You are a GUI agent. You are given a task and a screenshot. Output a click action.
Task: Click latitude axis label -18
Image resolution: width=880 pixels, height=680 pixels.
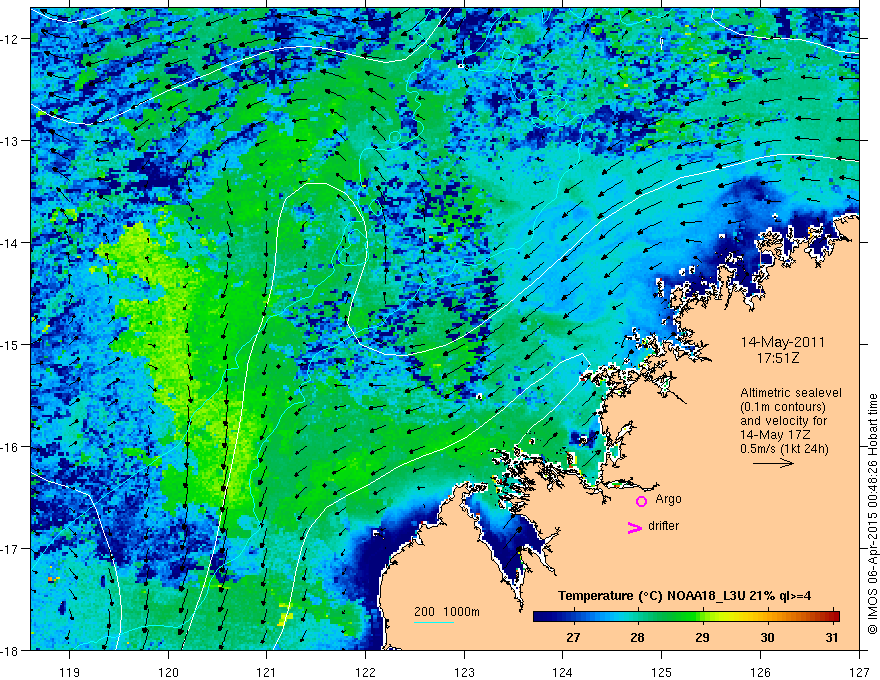click(x=10, y=650)
